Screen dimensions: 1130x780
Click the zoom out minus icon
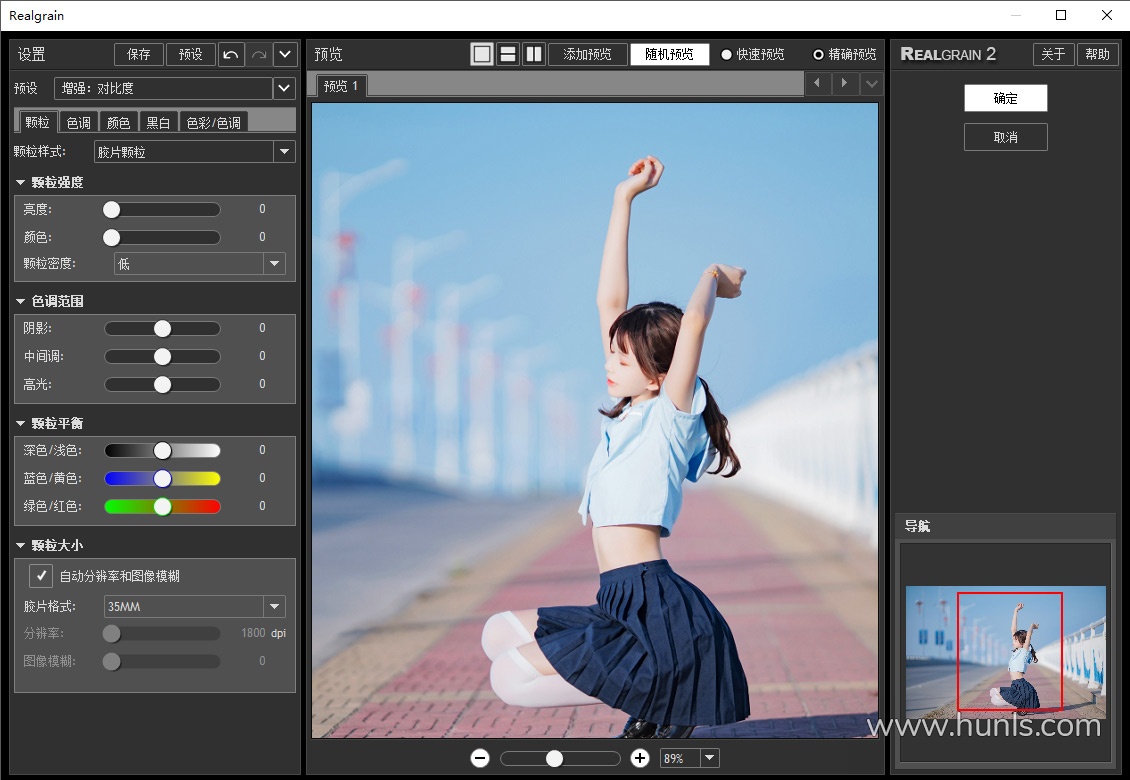tap(480, 759)
